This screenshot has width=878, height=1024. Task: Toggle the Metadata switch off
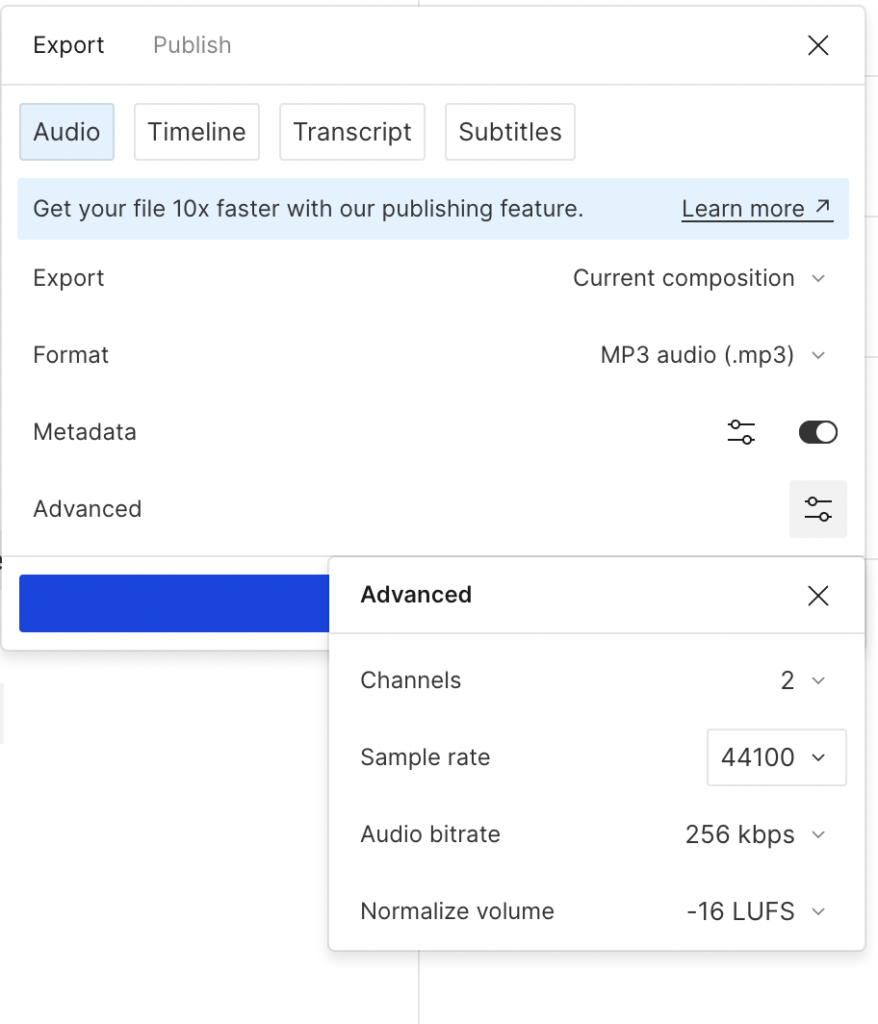(x=817, y=432)
